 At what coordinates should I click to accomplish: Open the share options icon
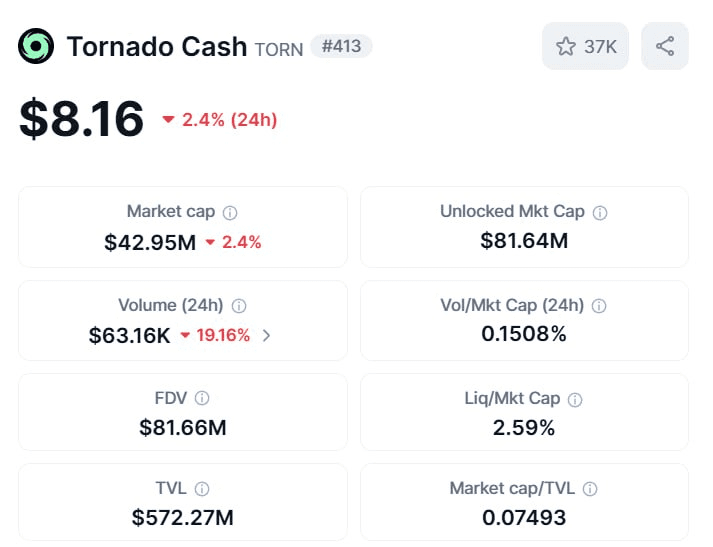point(665,46)
